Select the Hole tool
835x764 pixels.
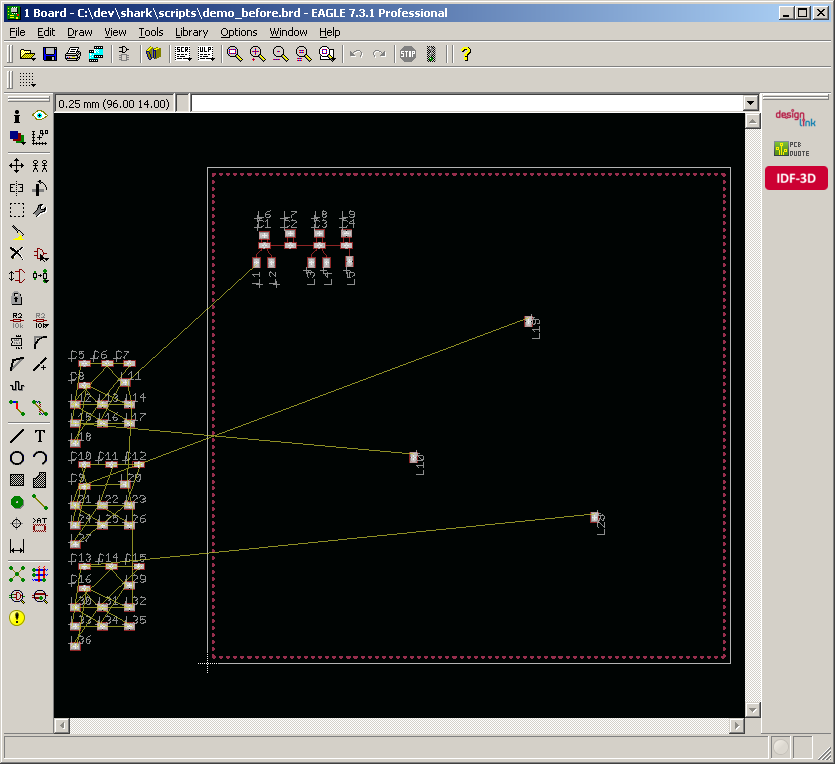(x=17, y=524)
